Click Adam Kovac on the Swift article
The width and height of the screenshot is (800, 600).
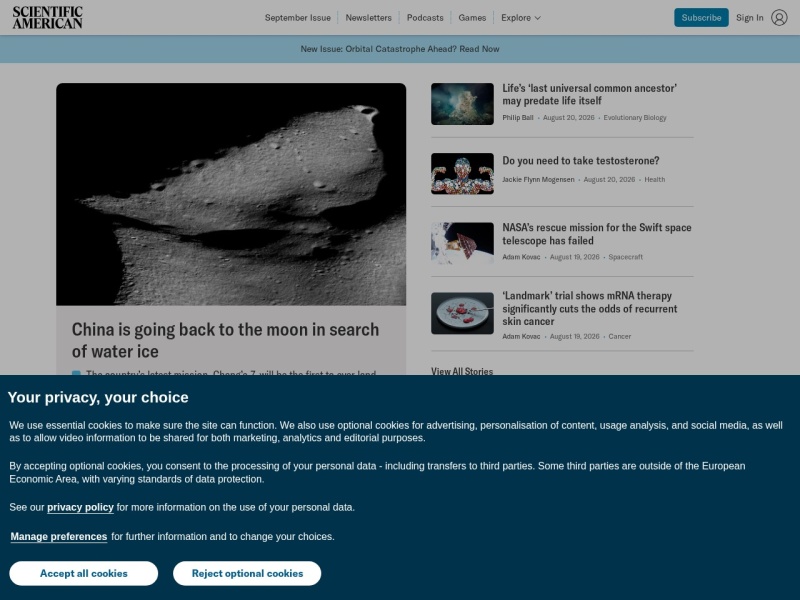pyautogui.click(x=521, y=257)
